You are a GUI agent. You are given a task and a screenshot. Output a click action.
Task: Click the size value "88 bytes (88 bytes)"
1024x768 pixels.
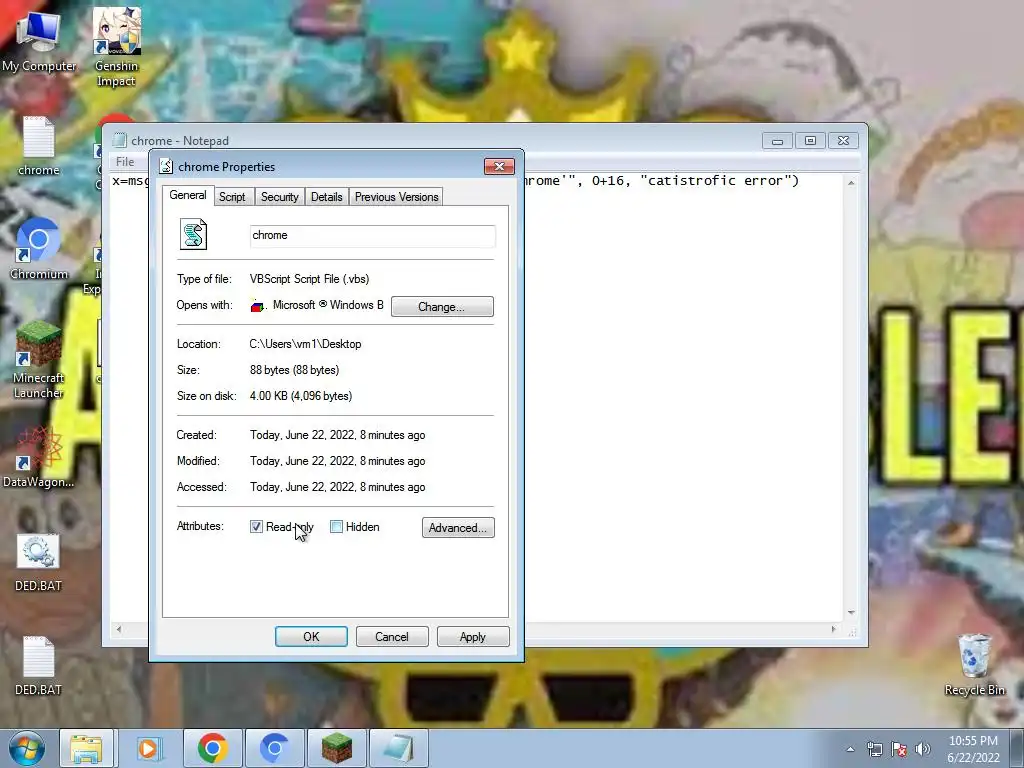point(295,370)
